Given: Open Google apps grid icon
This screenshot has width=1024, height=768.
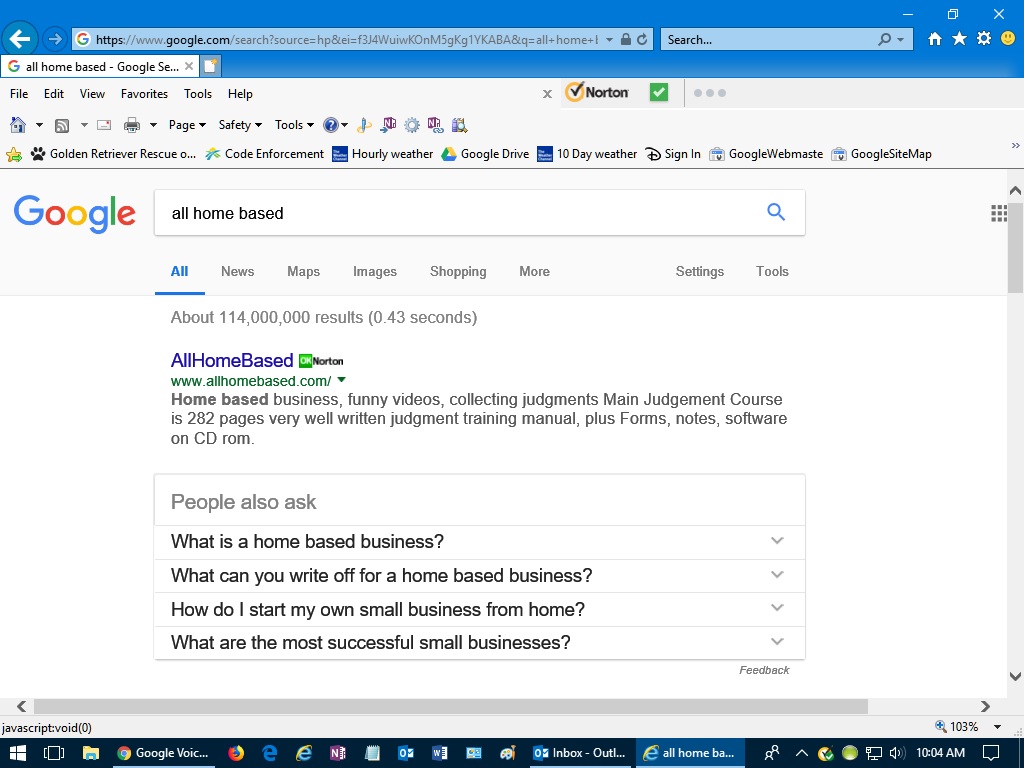Looking at the screenshot, I should tap(998, 213).
